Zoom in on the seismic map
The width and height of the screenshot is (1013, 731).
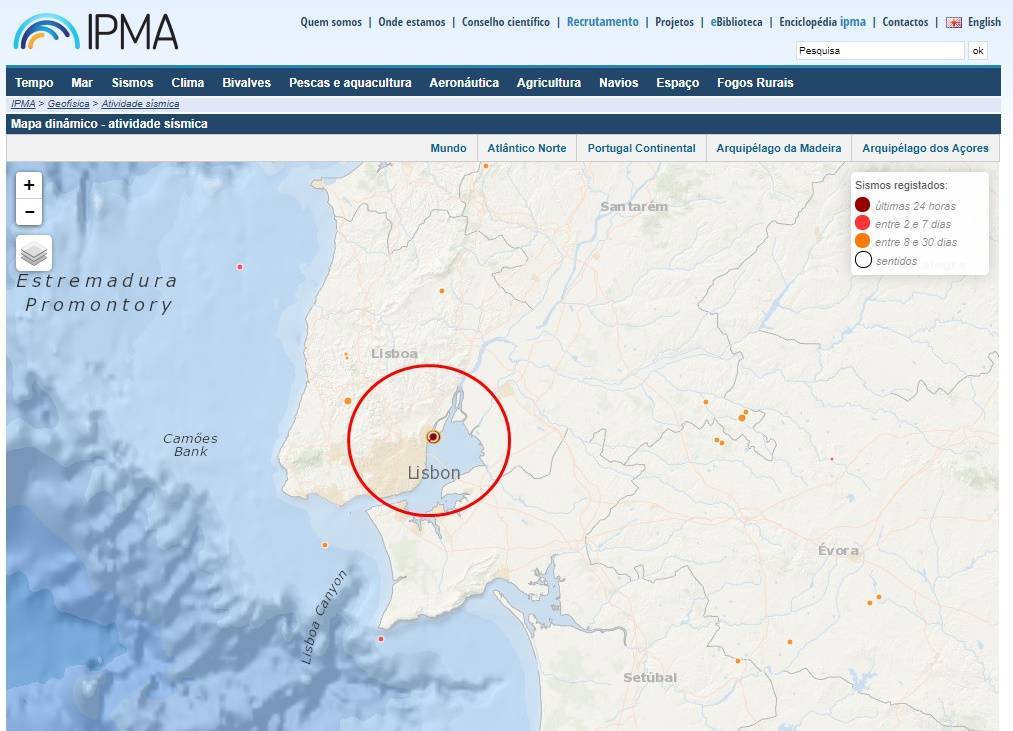click(29, 185)
